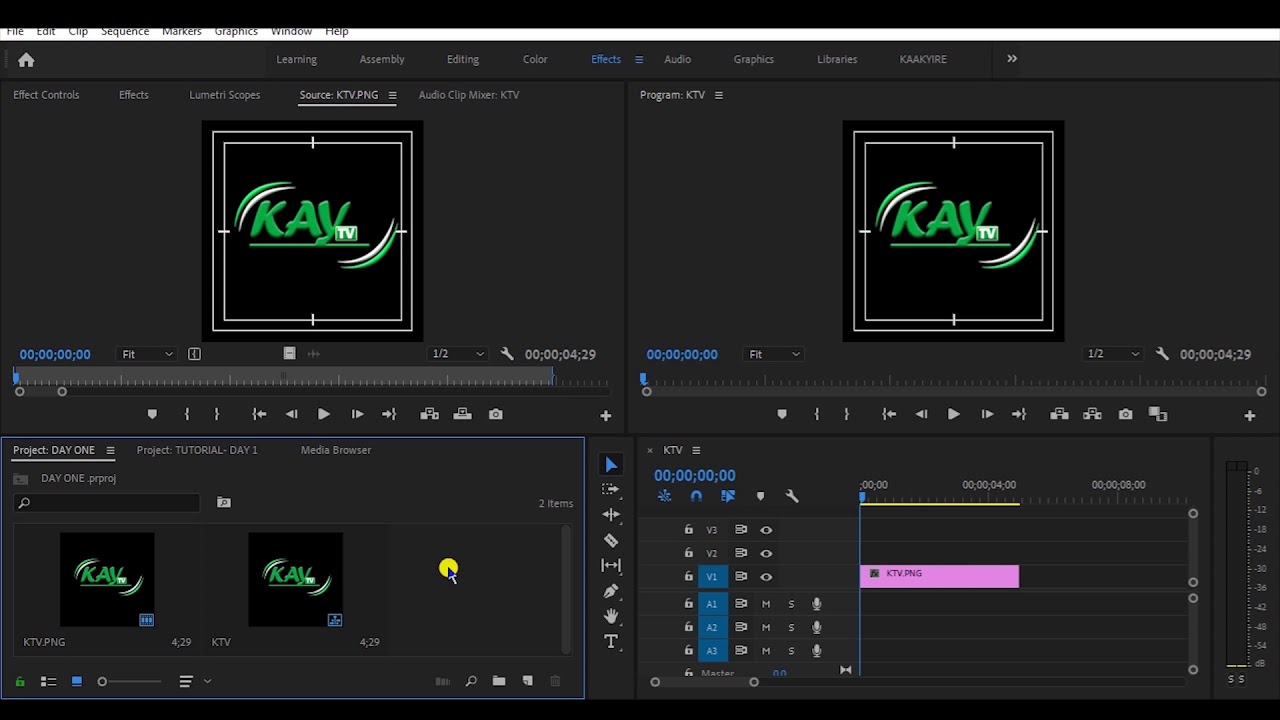Open Media Browser tab
Screen dimensions: 1280x720
[336, 450]
